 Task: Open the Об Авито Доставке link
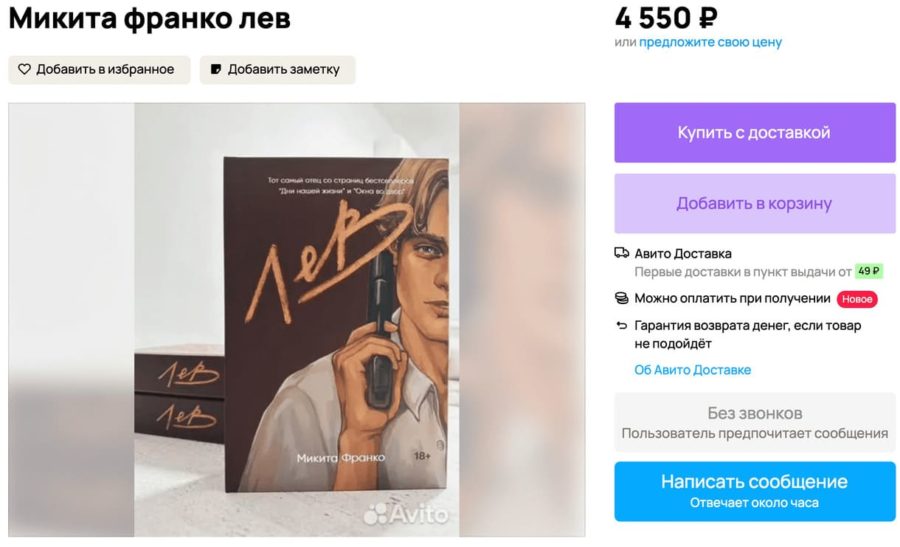point(692,370)
